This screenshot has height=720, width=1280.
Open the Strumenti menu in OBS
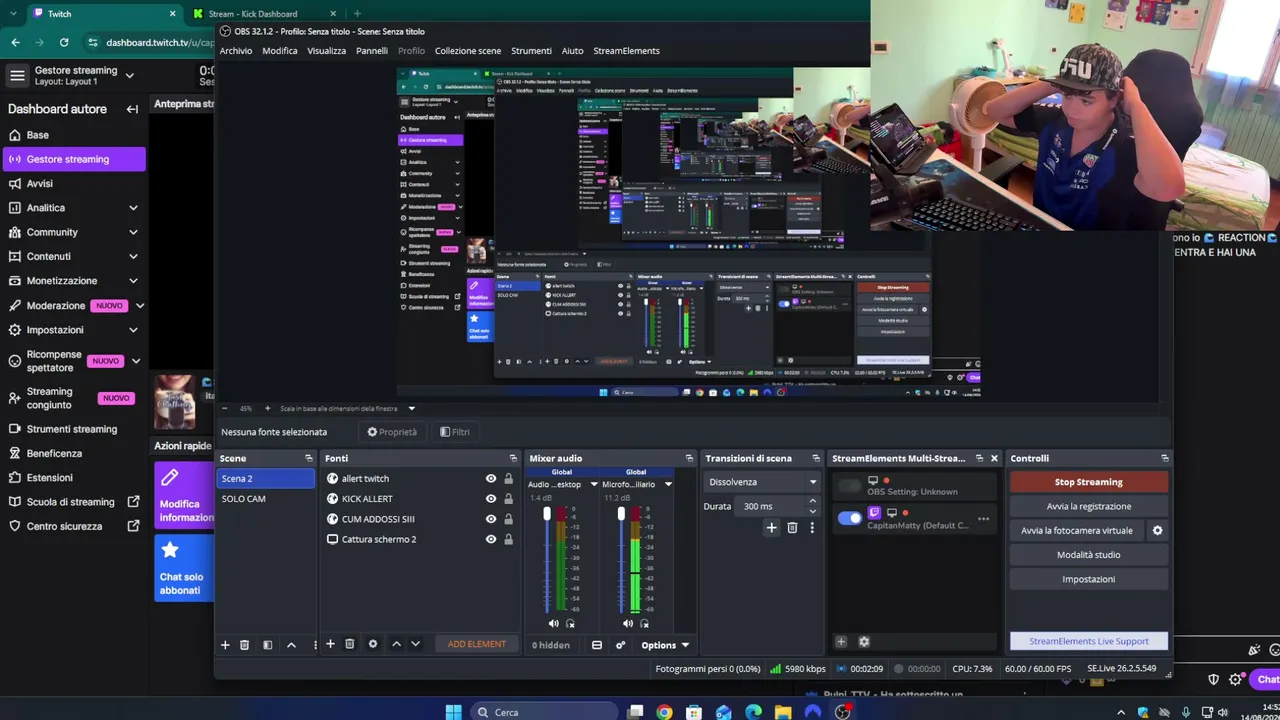coord(531,51)
